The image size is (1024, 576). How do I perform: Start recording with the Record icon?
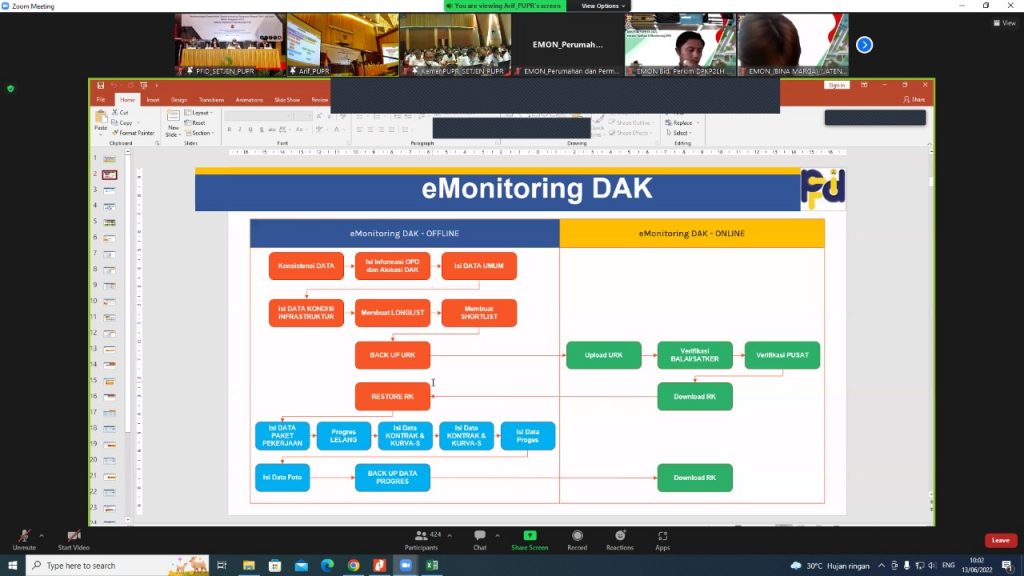pyautogui.click(x=577, y=537)
